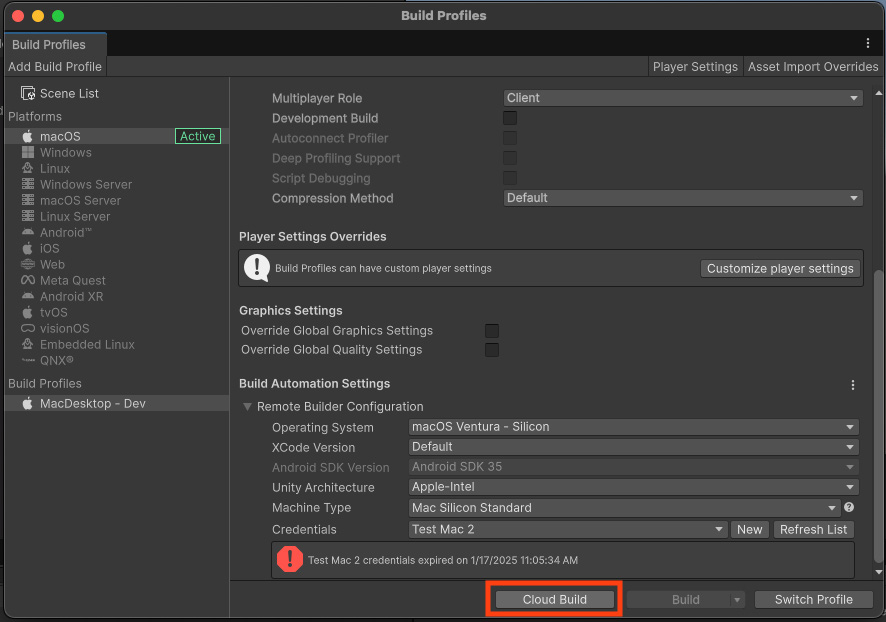Select the Embedded Linux icon
The image size is (886, 622).
pos(28,344)
